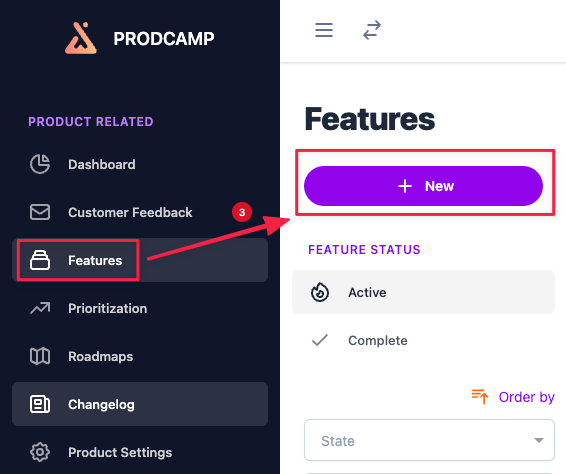Screen dimensions: 566x474
Task: Open the hamburger menu icon
Action: [x=324, y=30]
